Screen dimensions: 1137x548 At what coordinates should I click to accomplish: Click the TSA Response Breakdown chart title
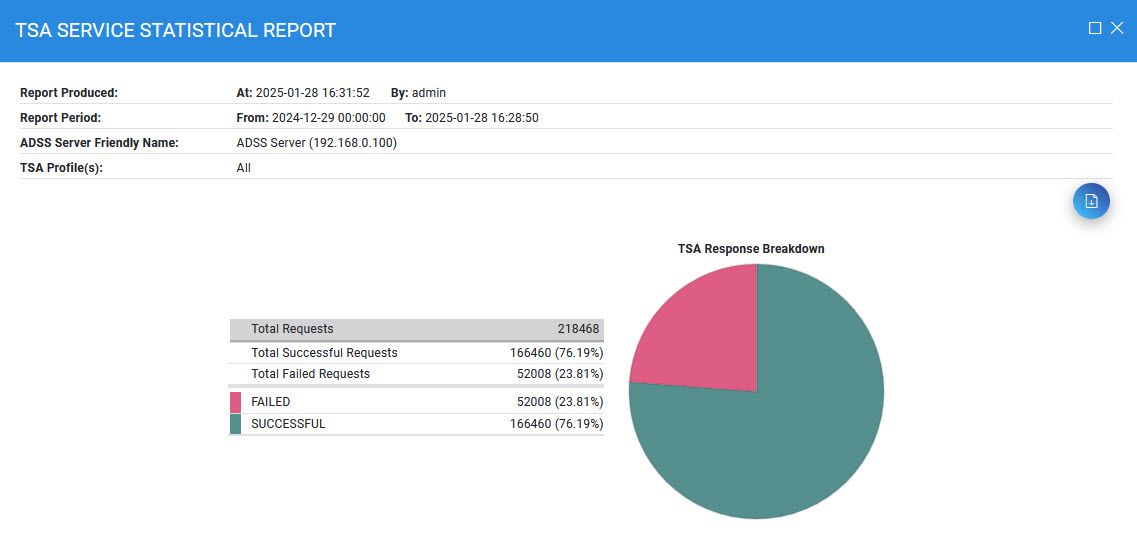click(x=751, y=249)
